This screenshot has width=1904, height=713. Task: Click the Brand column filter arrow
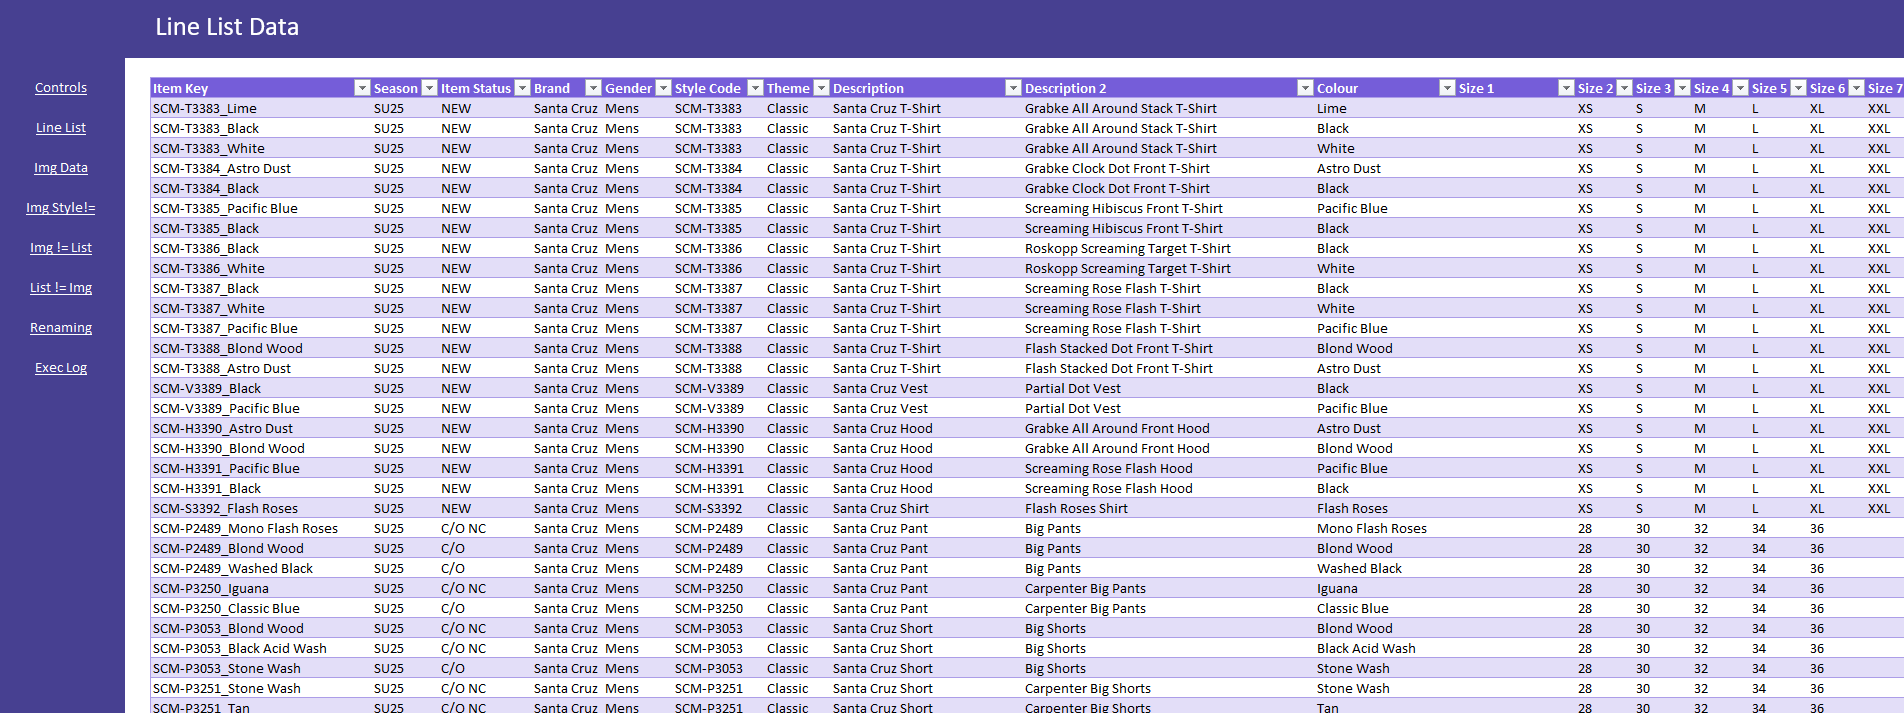coord(593,88)
